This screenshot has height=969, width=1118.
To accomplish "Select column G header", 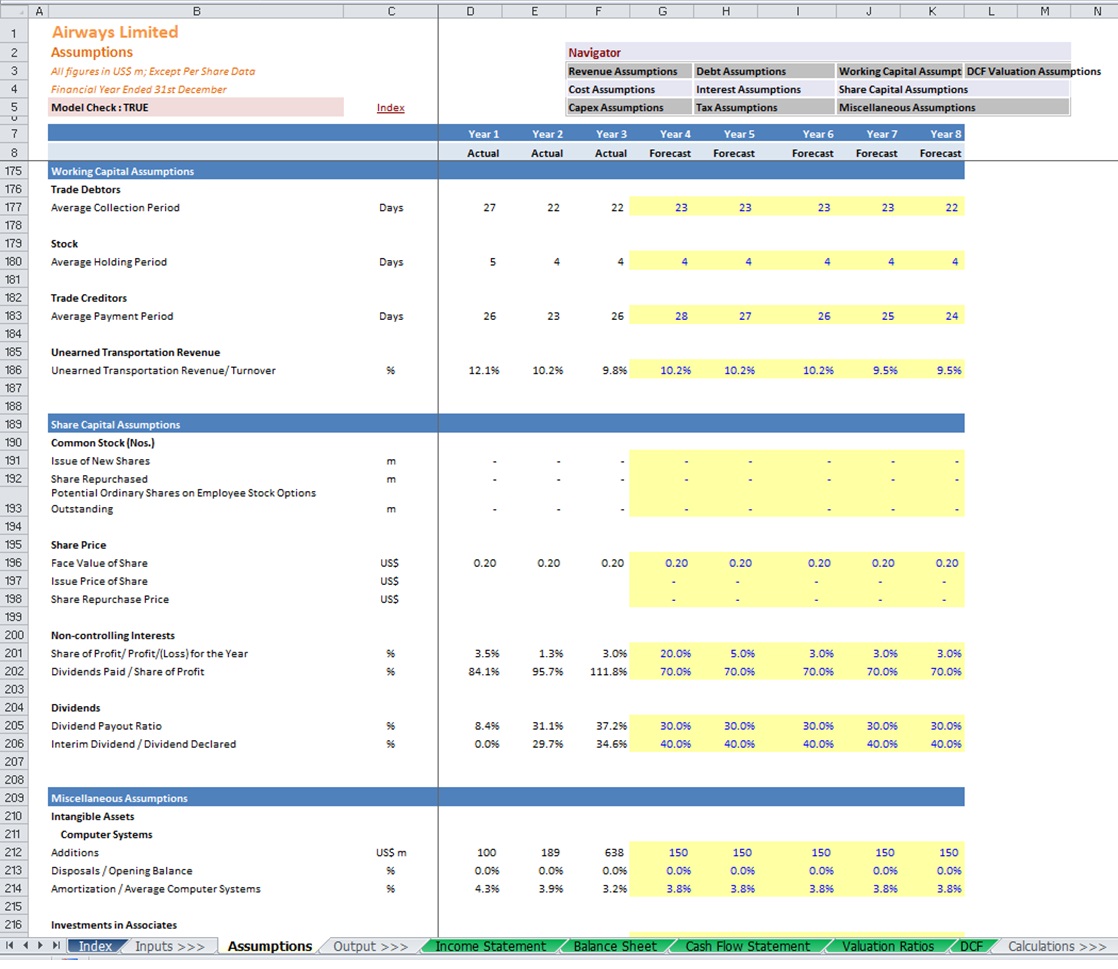I will [662, 11].
